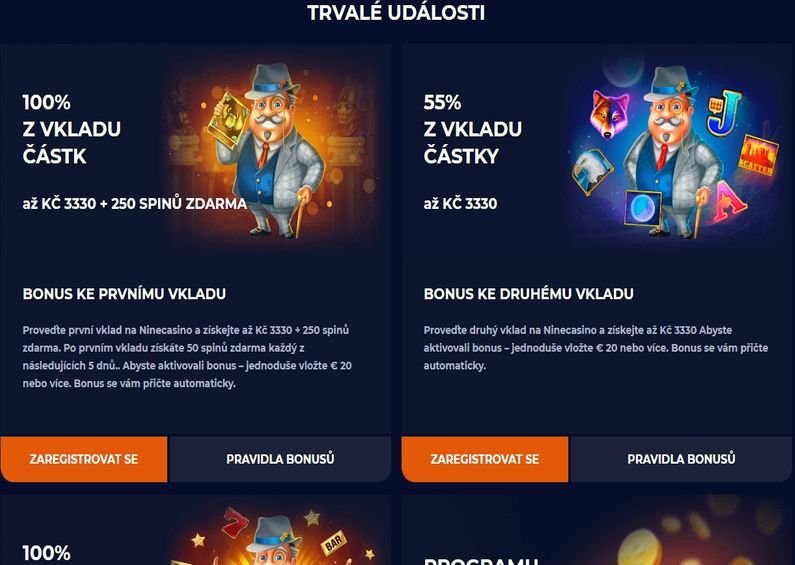Viewport: 795px width, 565px height.
Task: Click the blue letter J symbol icon
Action: click(x=725, y=112)
